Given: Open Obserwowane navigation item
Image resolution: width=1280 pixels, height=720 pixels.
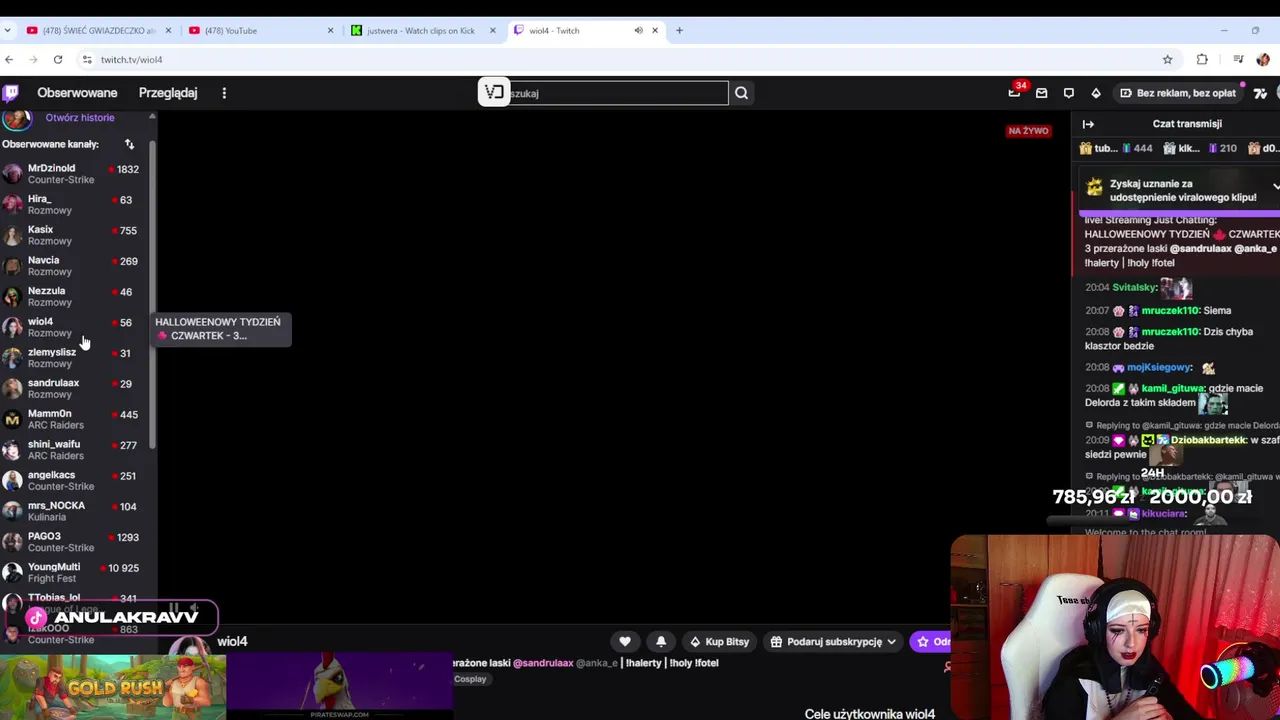Looking at the screenshot, I should click(77, 93).
